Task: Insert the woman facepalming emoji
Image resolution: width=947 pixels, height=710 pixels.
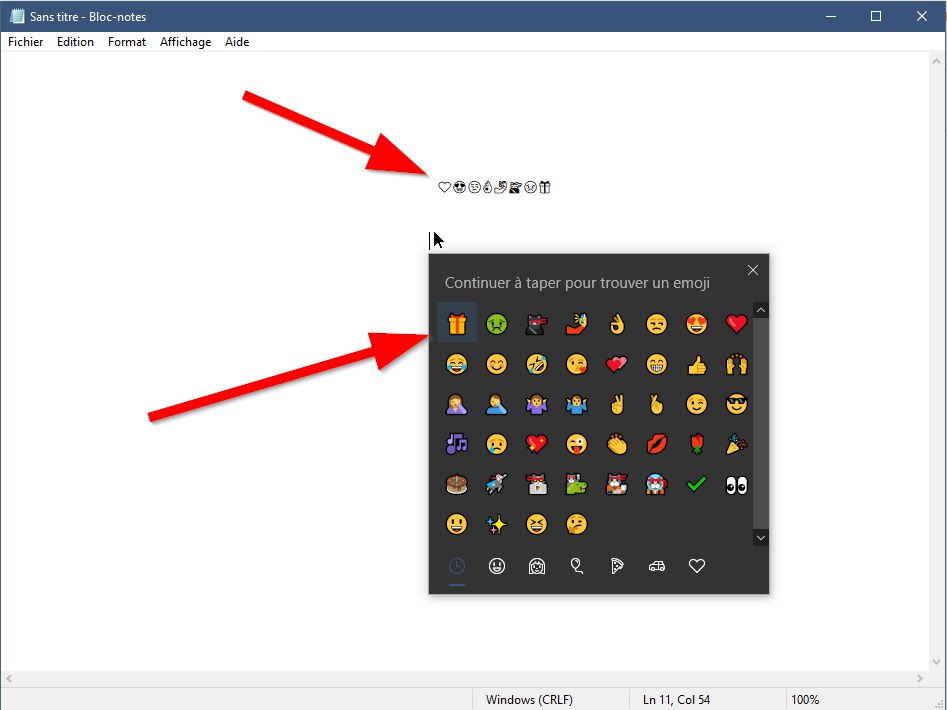Action: [x=457, y=404]
